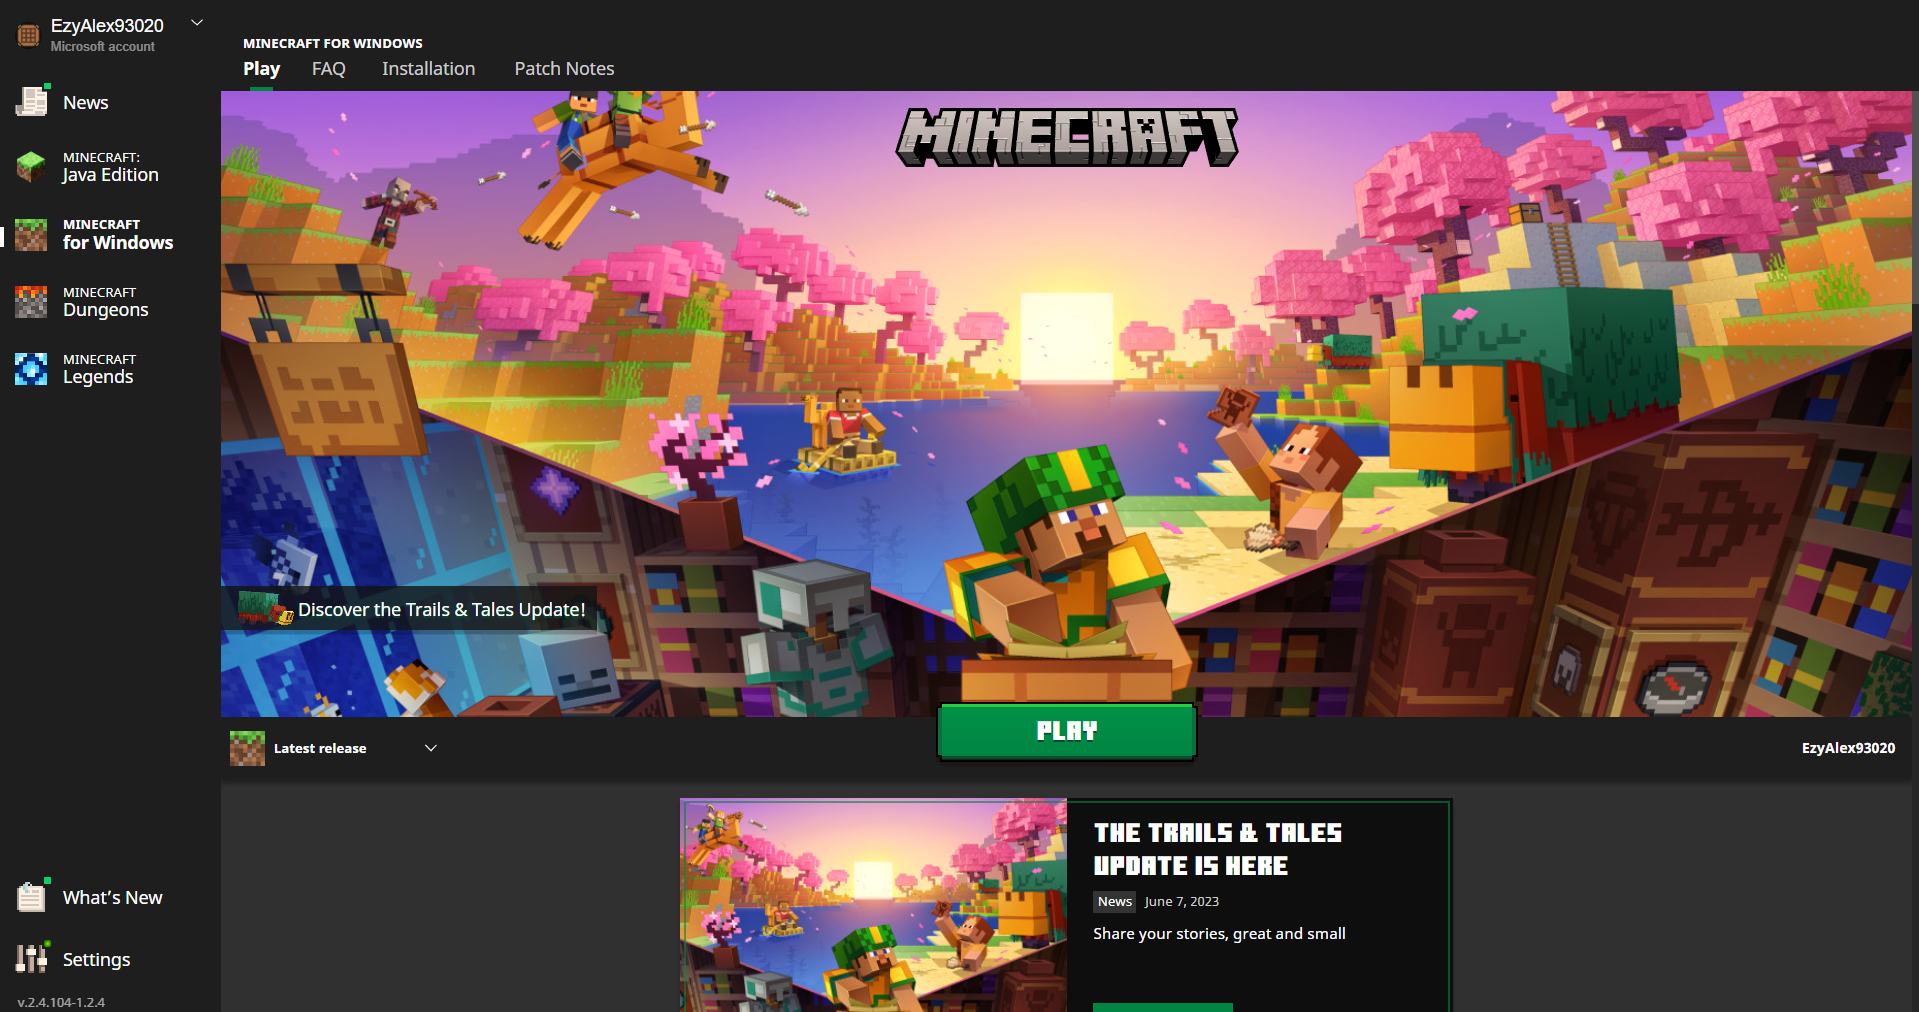Open the Settings sliders icon
This screenshot has height=1012, width=1919.
point(32,958)
